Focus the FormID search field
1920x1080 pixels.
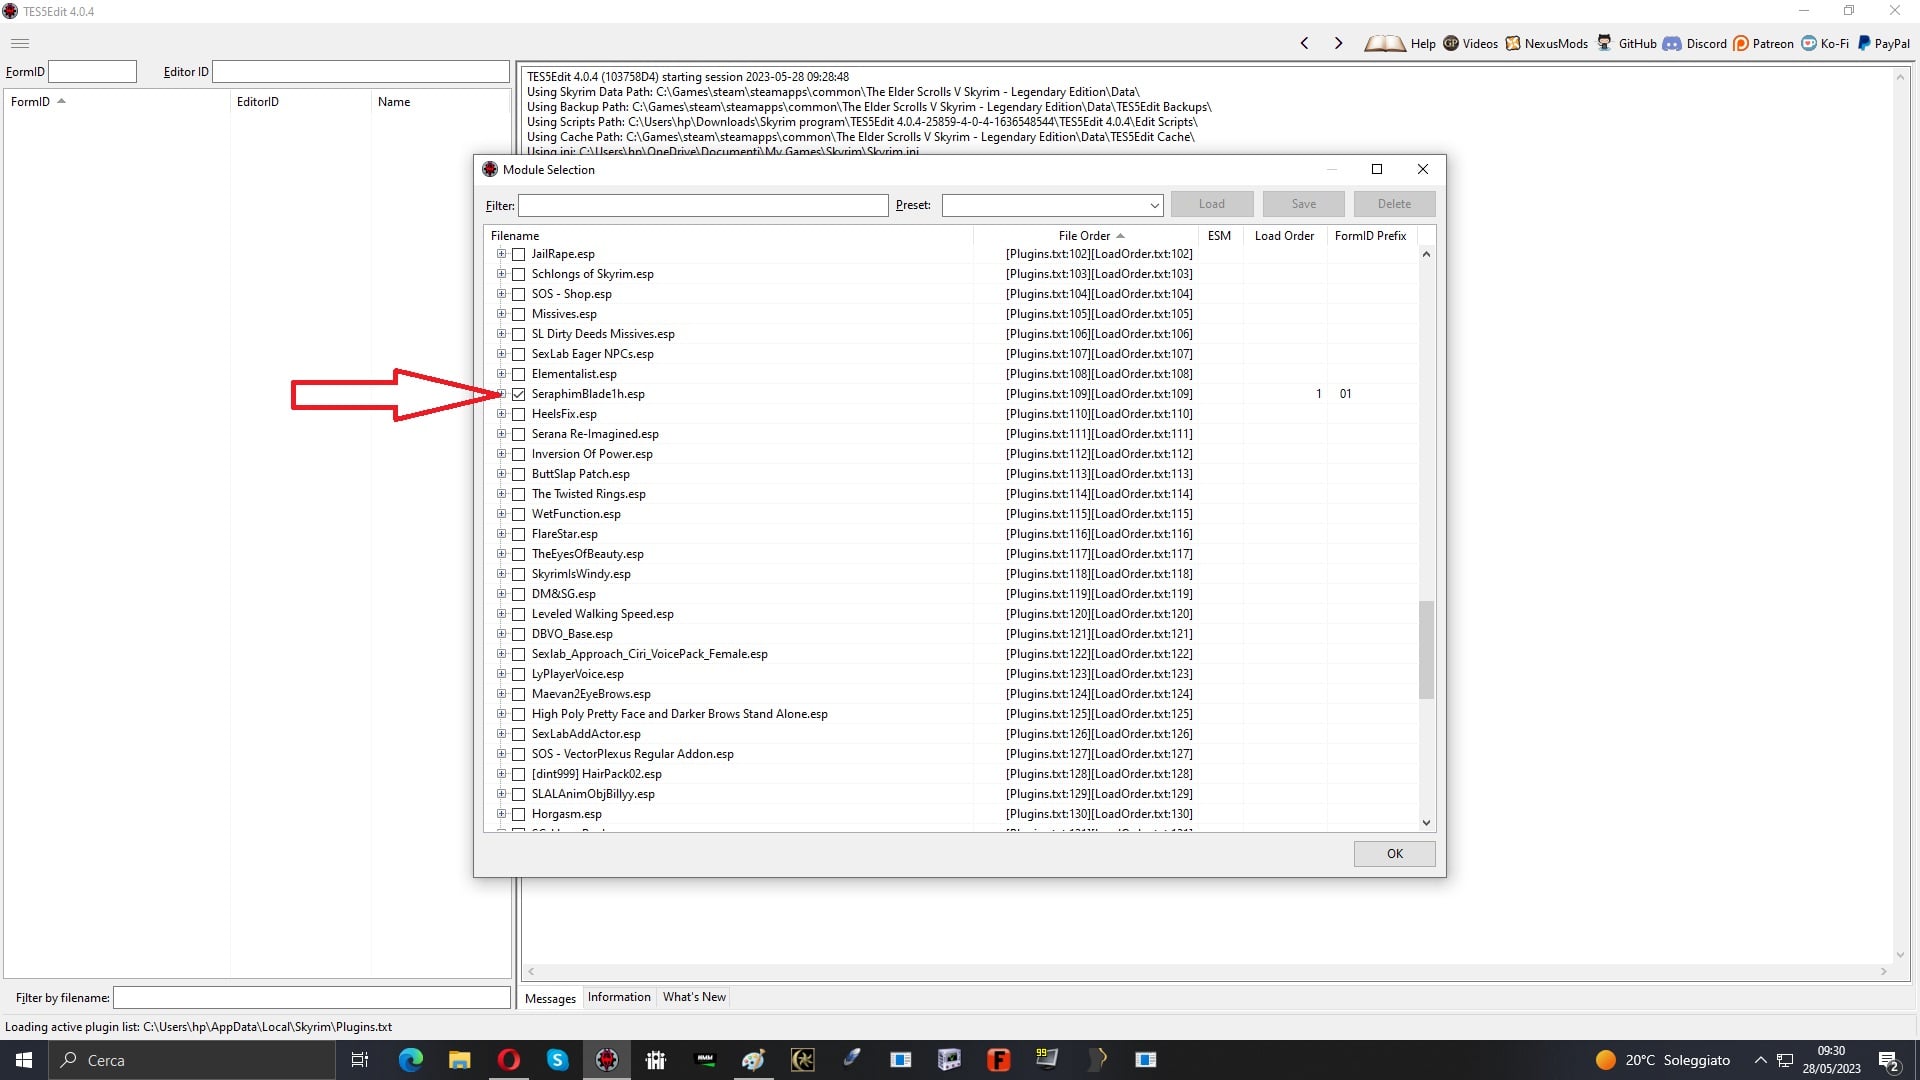pos(92,72)
